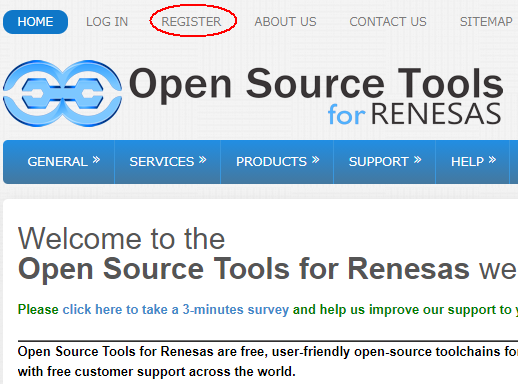Visit the ABOUT US page
This screenshot has height=384, width=518.
pos(285,22)
